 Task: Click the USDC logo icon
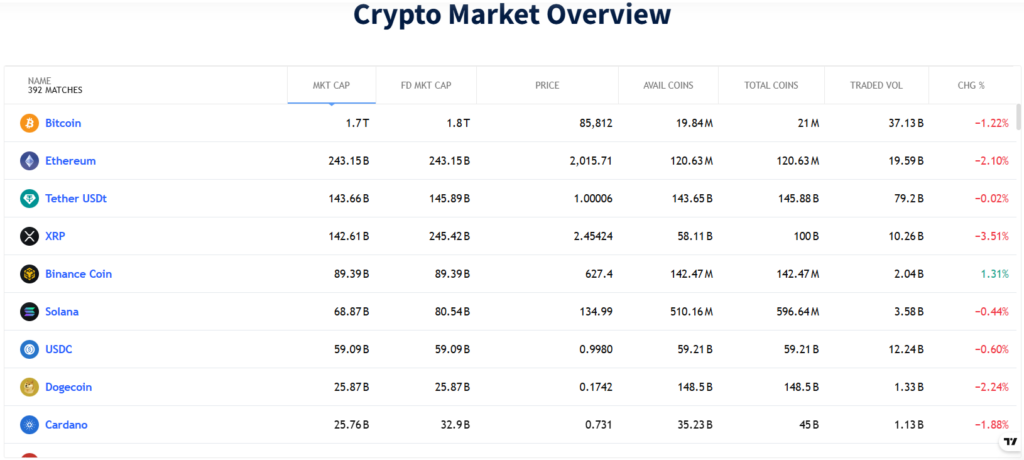click(x=29, y=349)
